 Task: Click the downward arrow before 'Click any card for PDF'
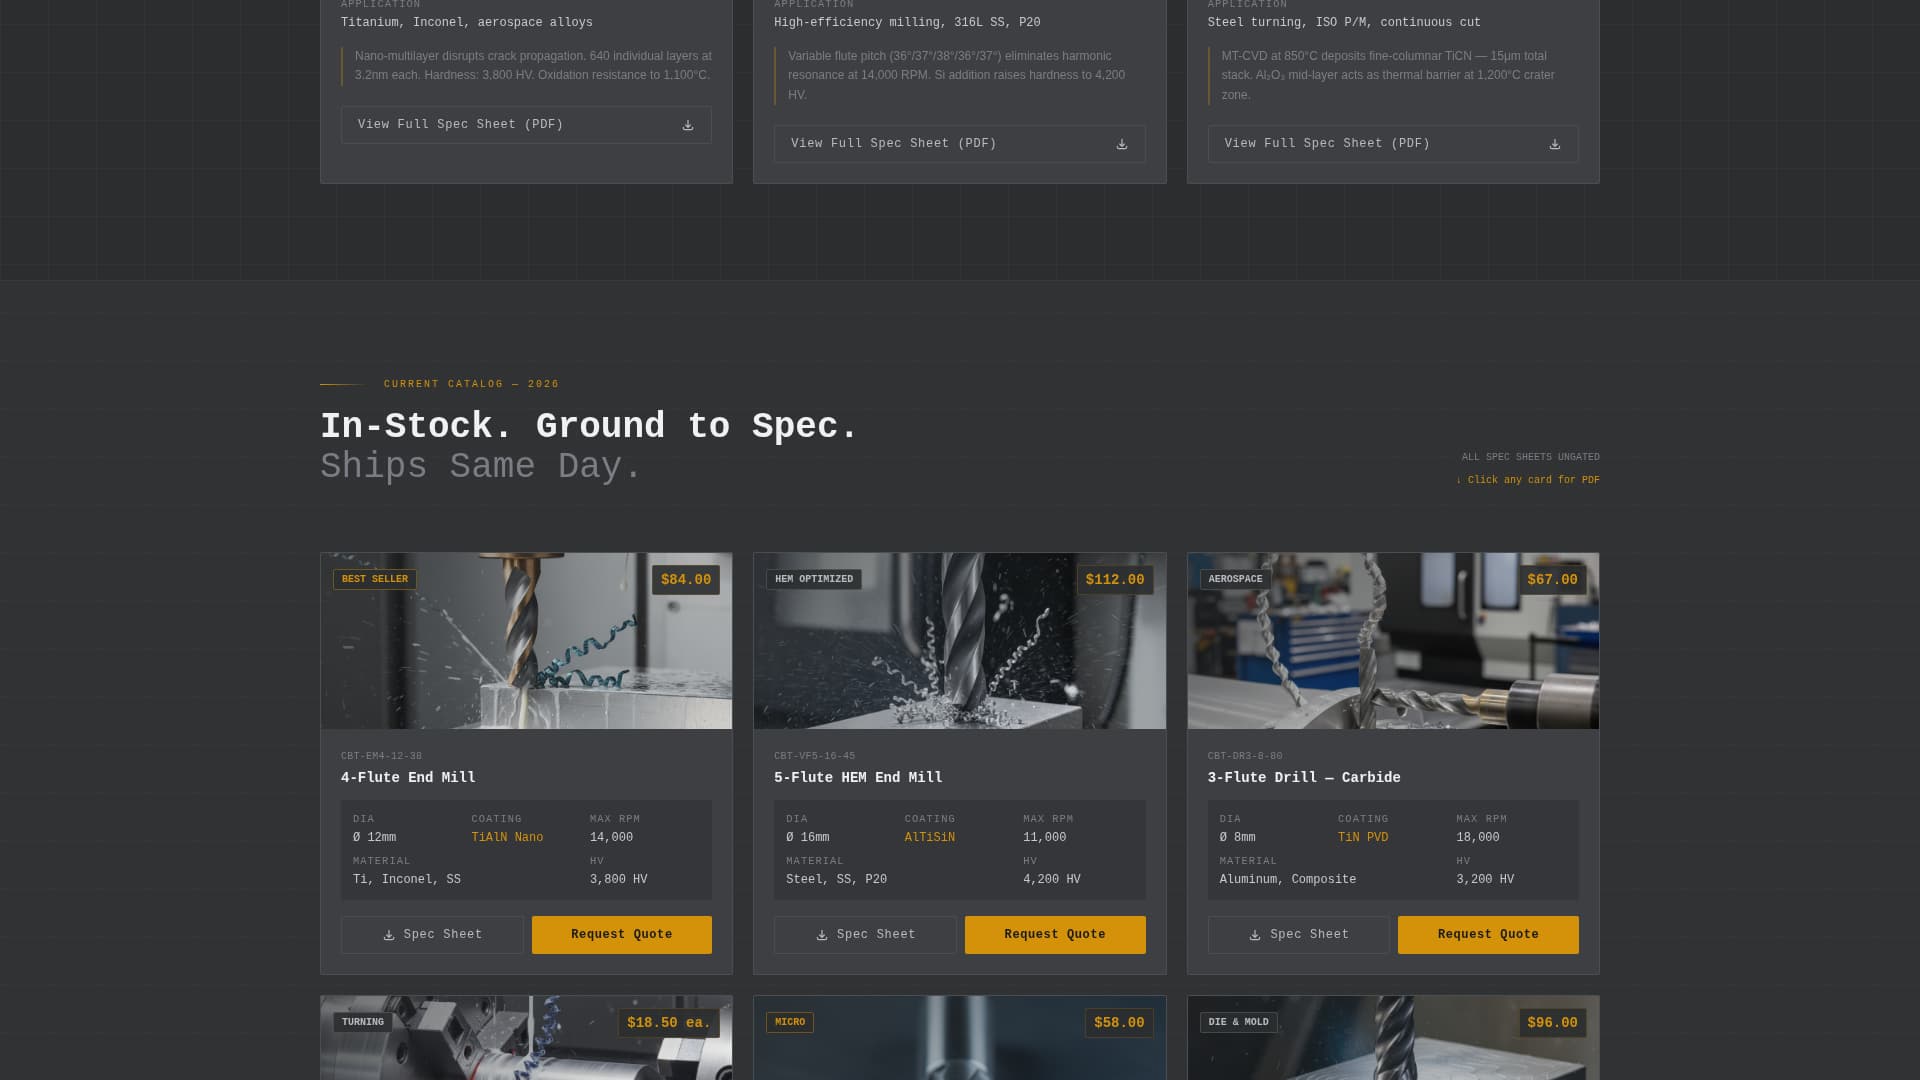point(1459,480)
